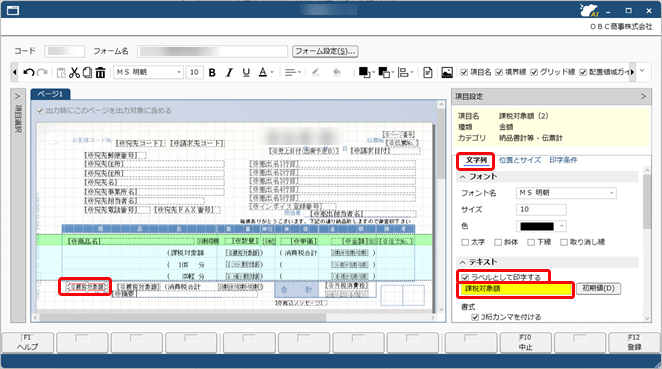This screenshot has width=662, height=369.
Task: Cut the selected item with scissors
Action: coord(74,73)
